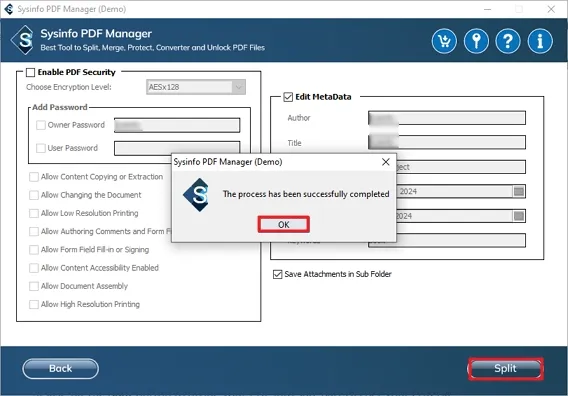Click the Back button
The image size is (568, 396).
60,369
